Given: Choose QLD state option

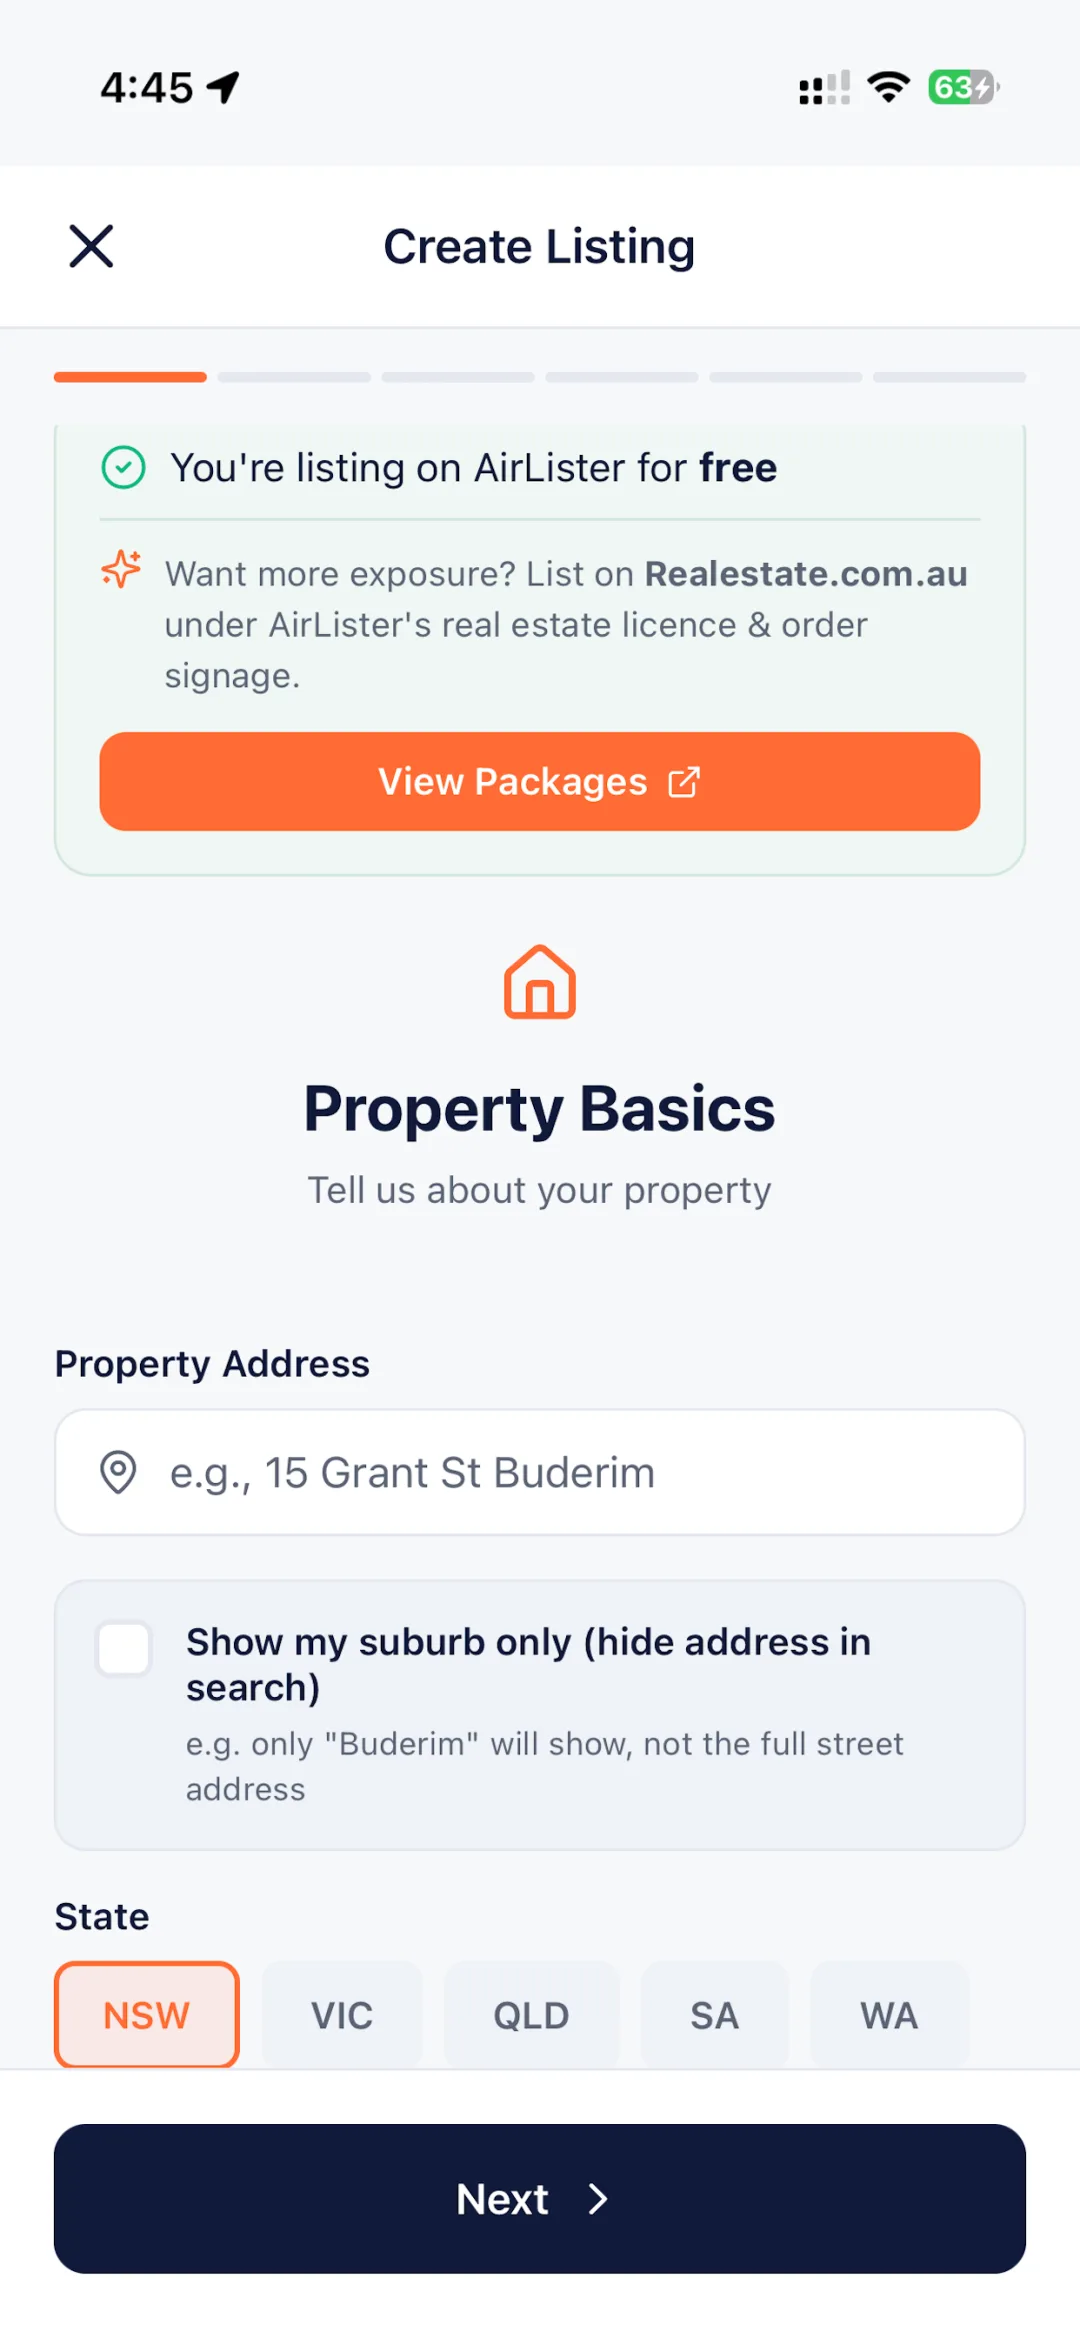Looking at the screenshot, I should 531,2015.
